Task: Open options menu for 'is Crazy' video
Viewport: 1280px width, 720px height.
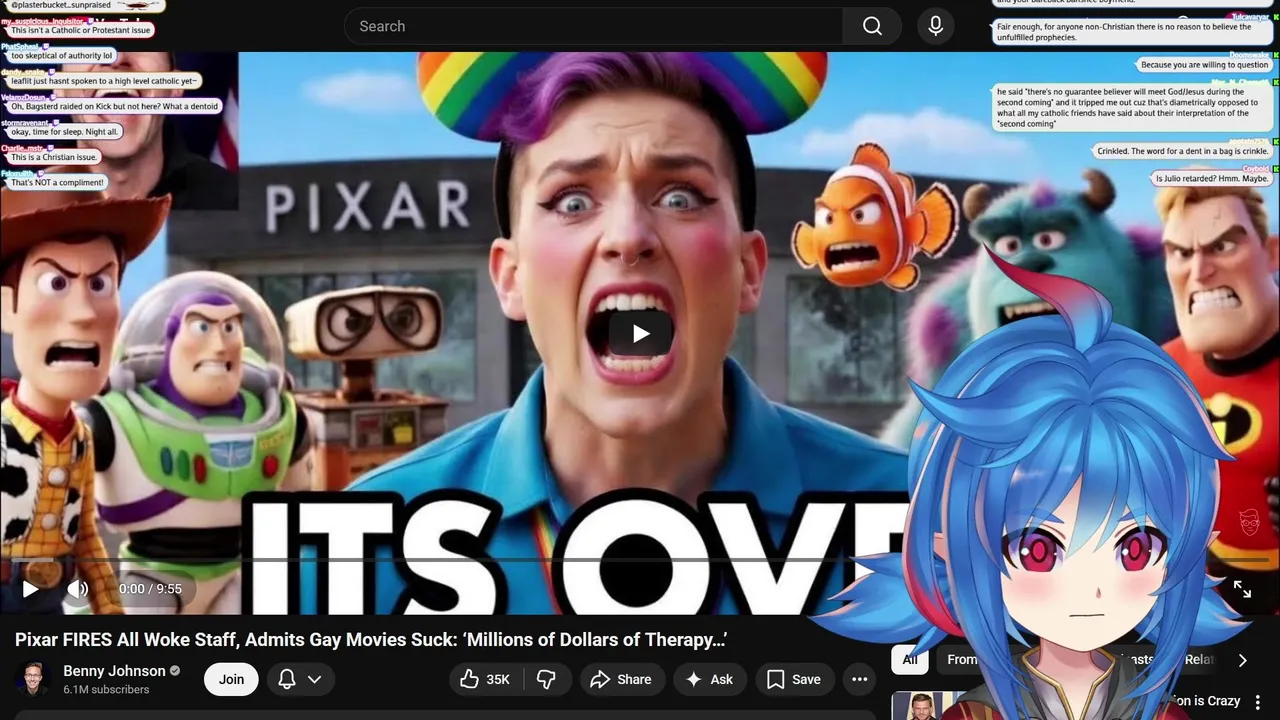Action: tap(1257, 702)
